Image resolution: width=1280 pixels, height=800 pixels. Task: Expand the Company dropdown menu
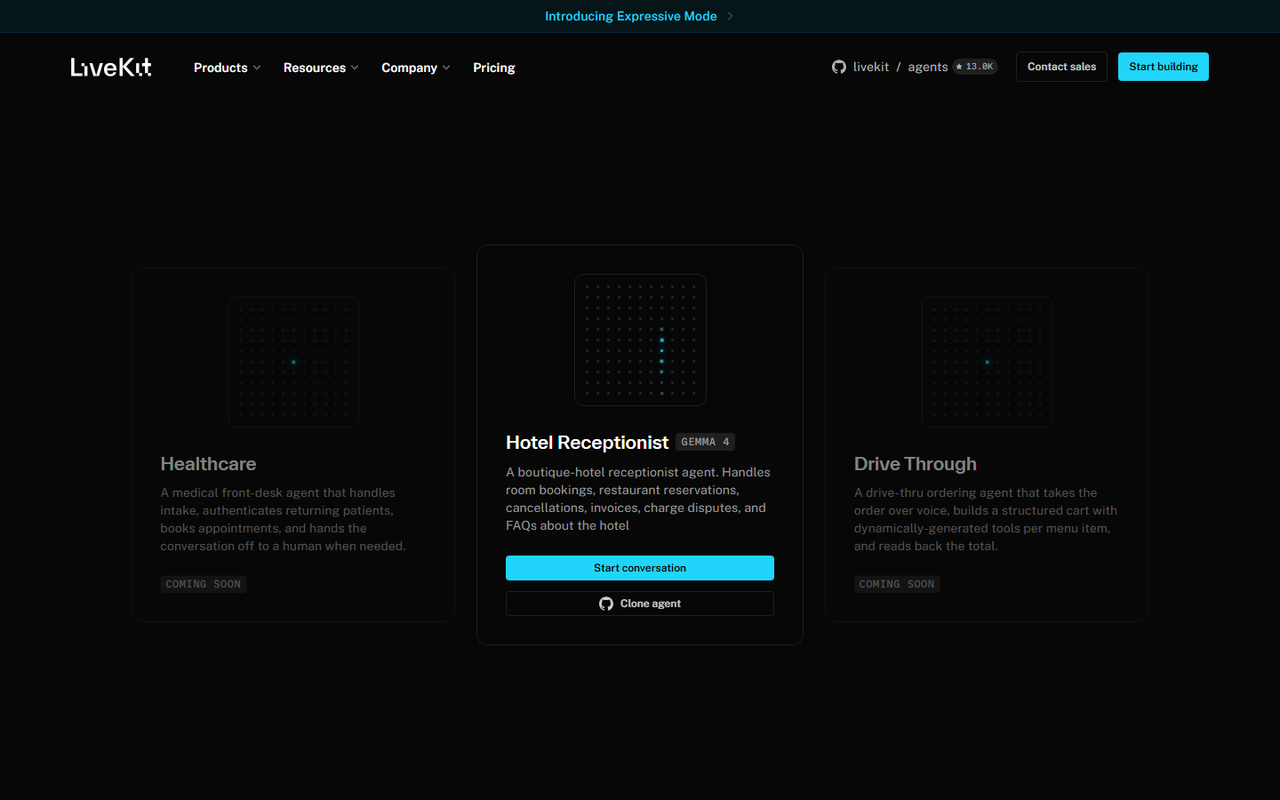416,68
